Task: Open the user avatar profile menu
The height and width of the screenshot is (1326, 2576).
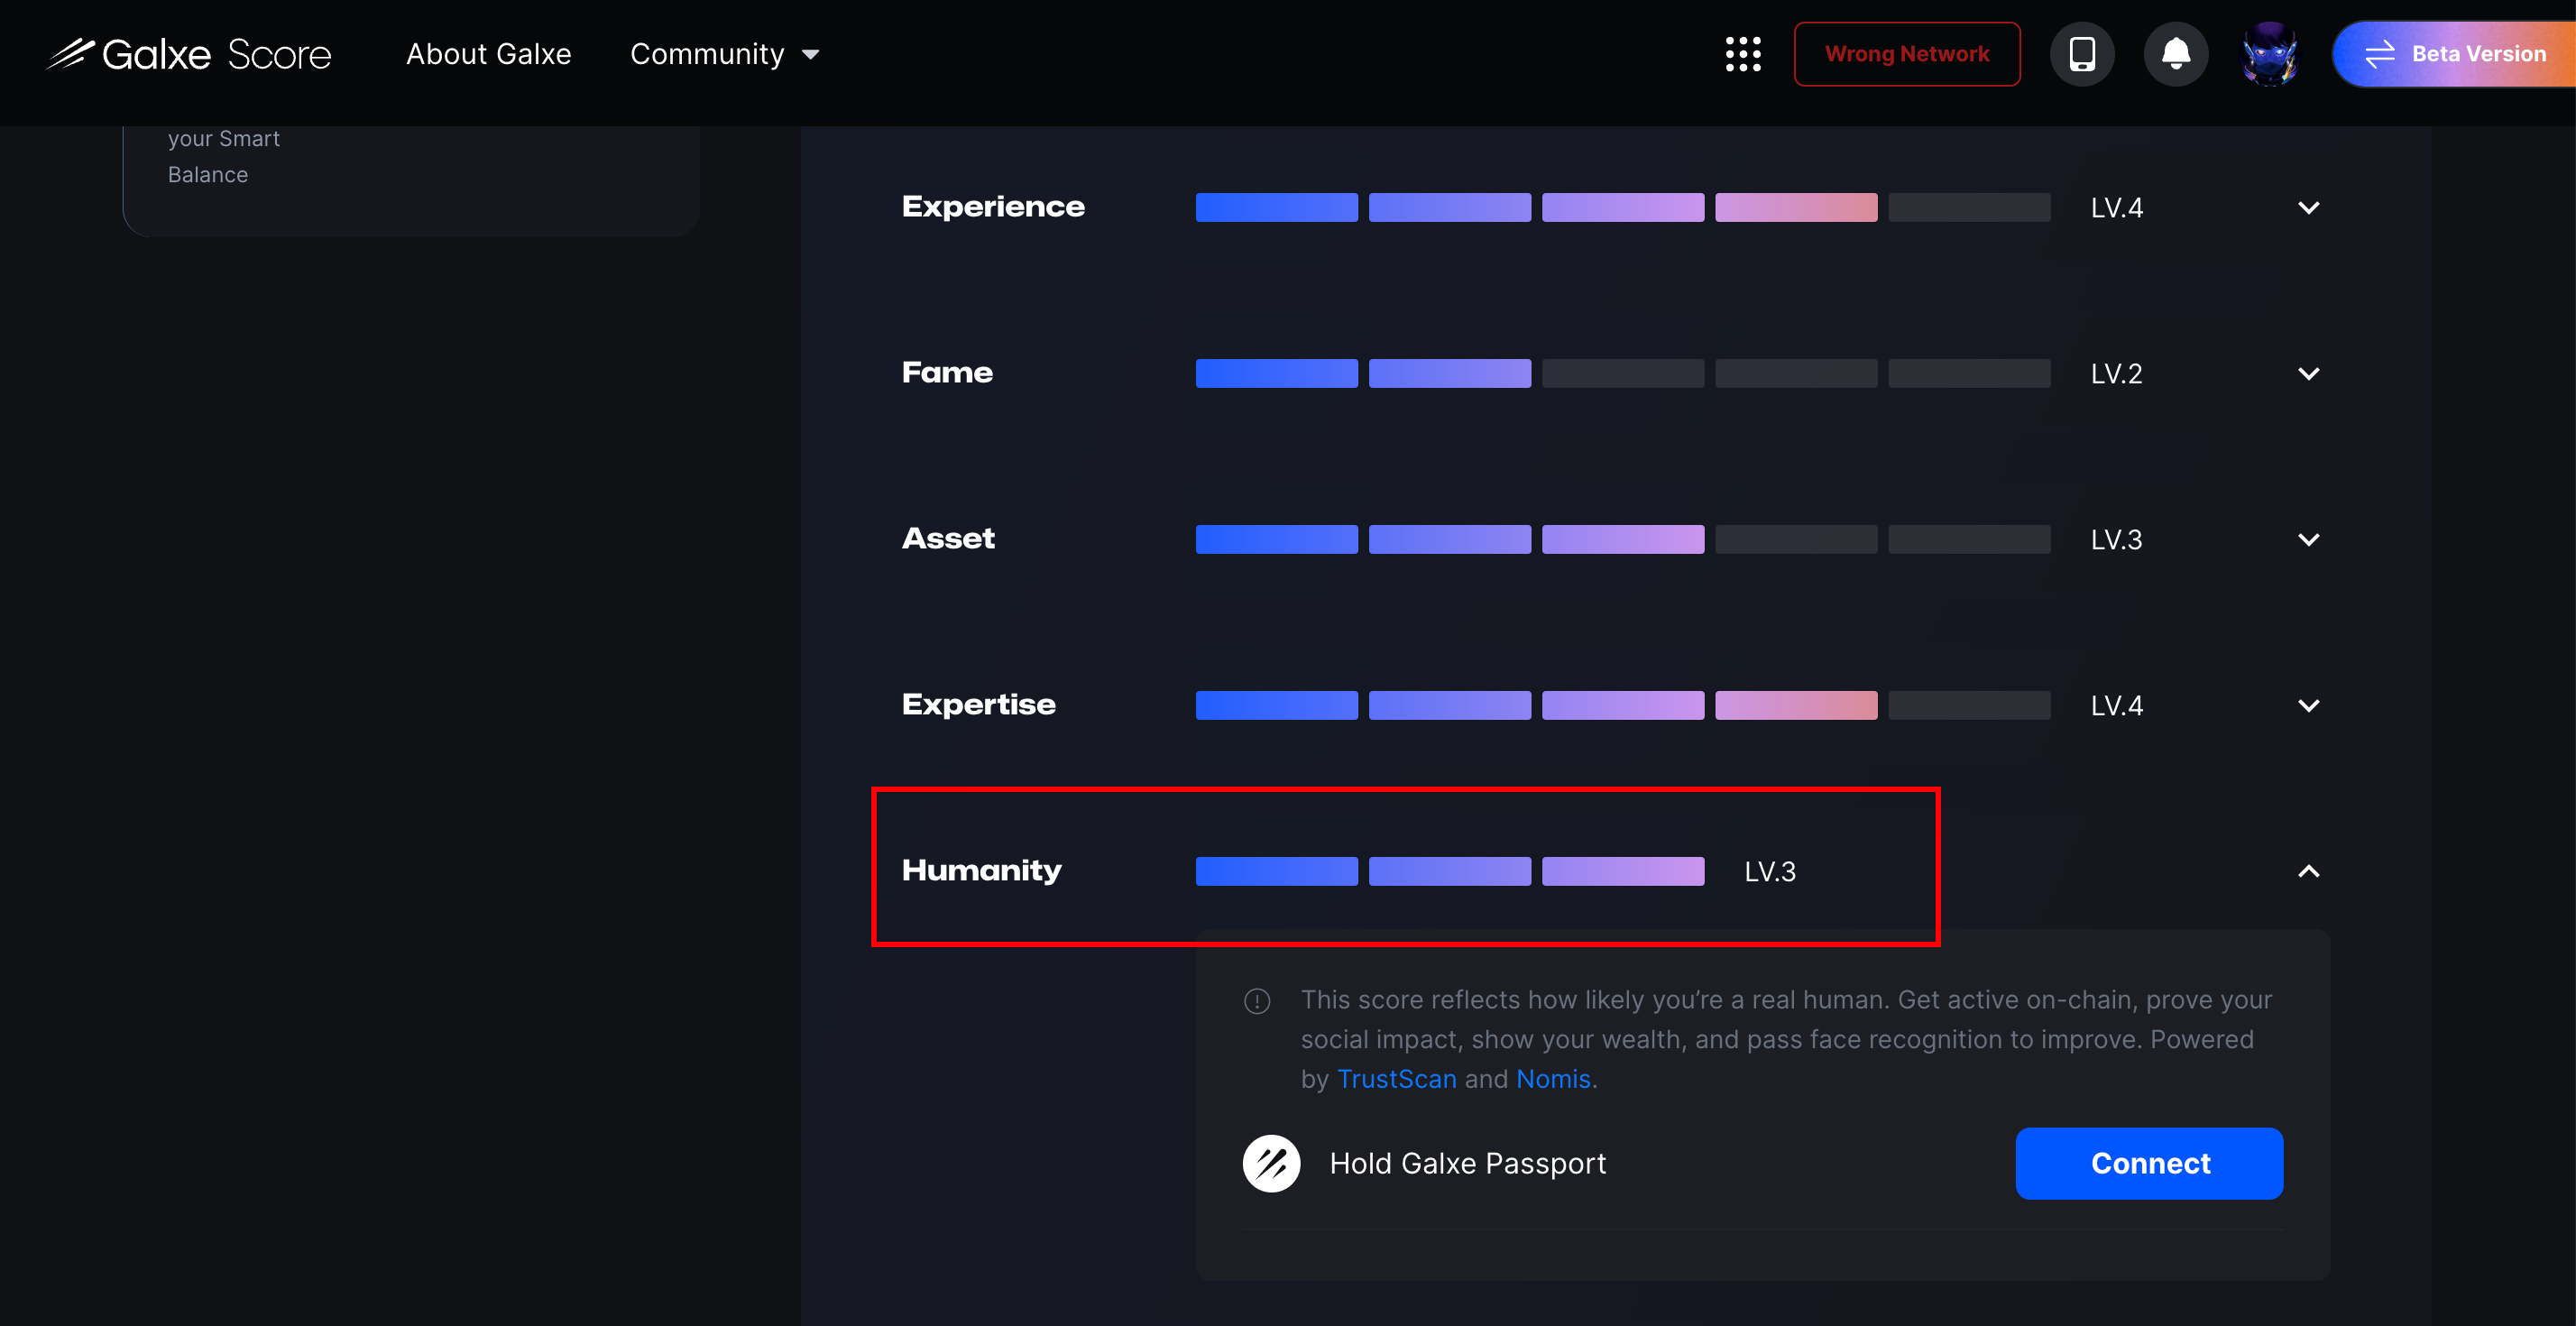Action: coord(2270,54)
